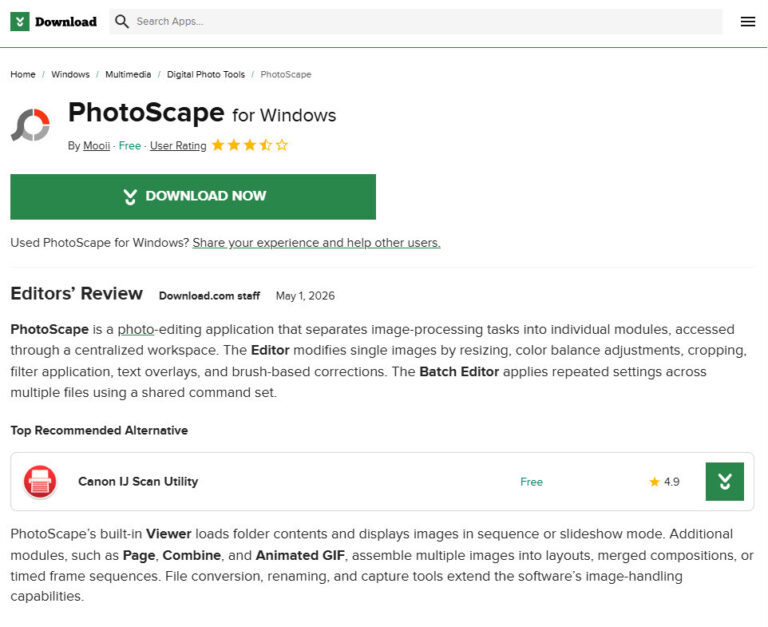Click the Free label beside Mooii
The image size is (768, 627).
point(130,146)
